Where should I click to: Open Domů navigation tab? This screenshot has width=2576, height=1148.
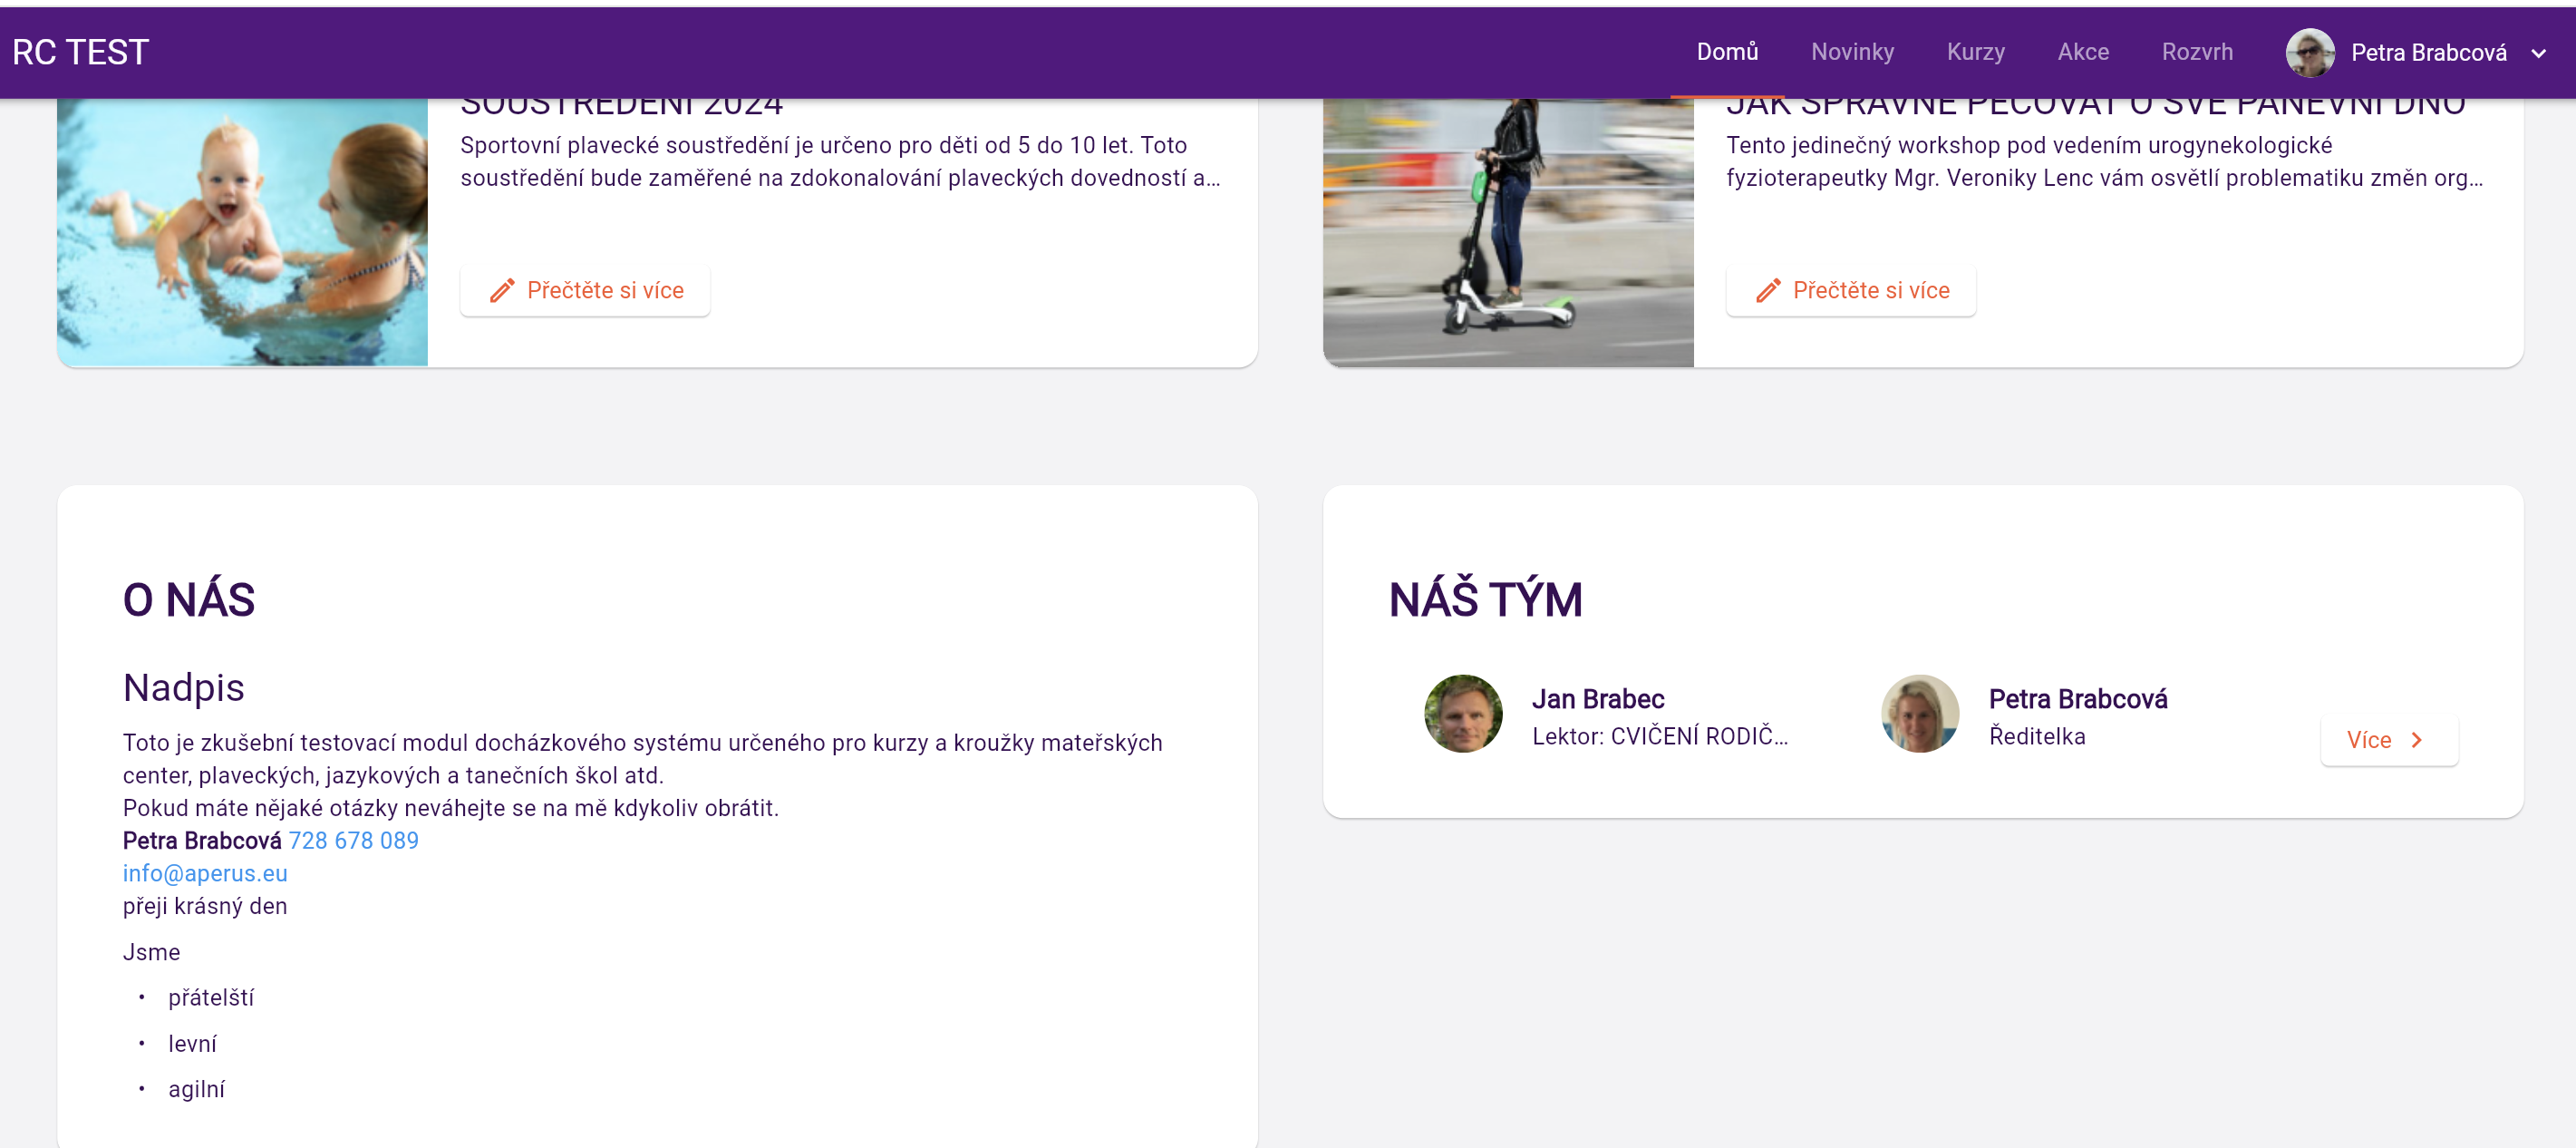[1727, 52]
